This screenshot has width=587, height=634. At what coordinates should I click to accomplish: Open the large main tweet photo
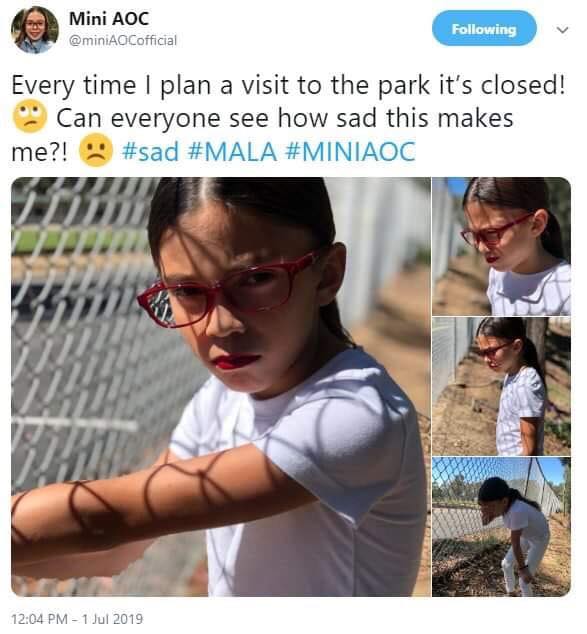pyautogui.click(x=221, y=387)
